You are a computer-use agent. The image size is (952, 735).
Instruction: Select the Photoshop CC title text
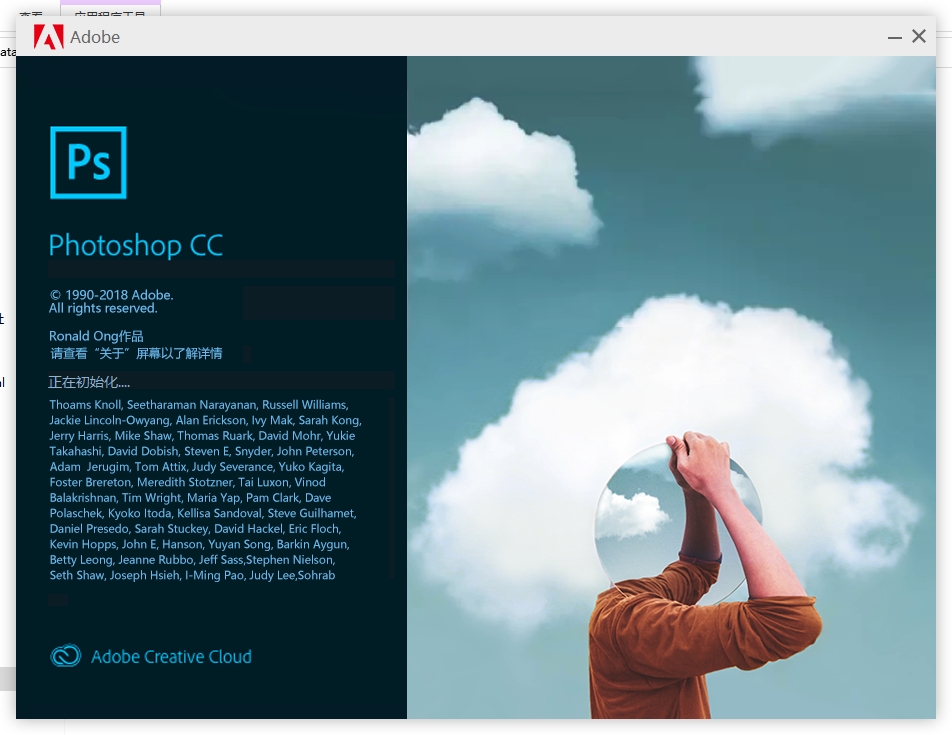(135, 245)
